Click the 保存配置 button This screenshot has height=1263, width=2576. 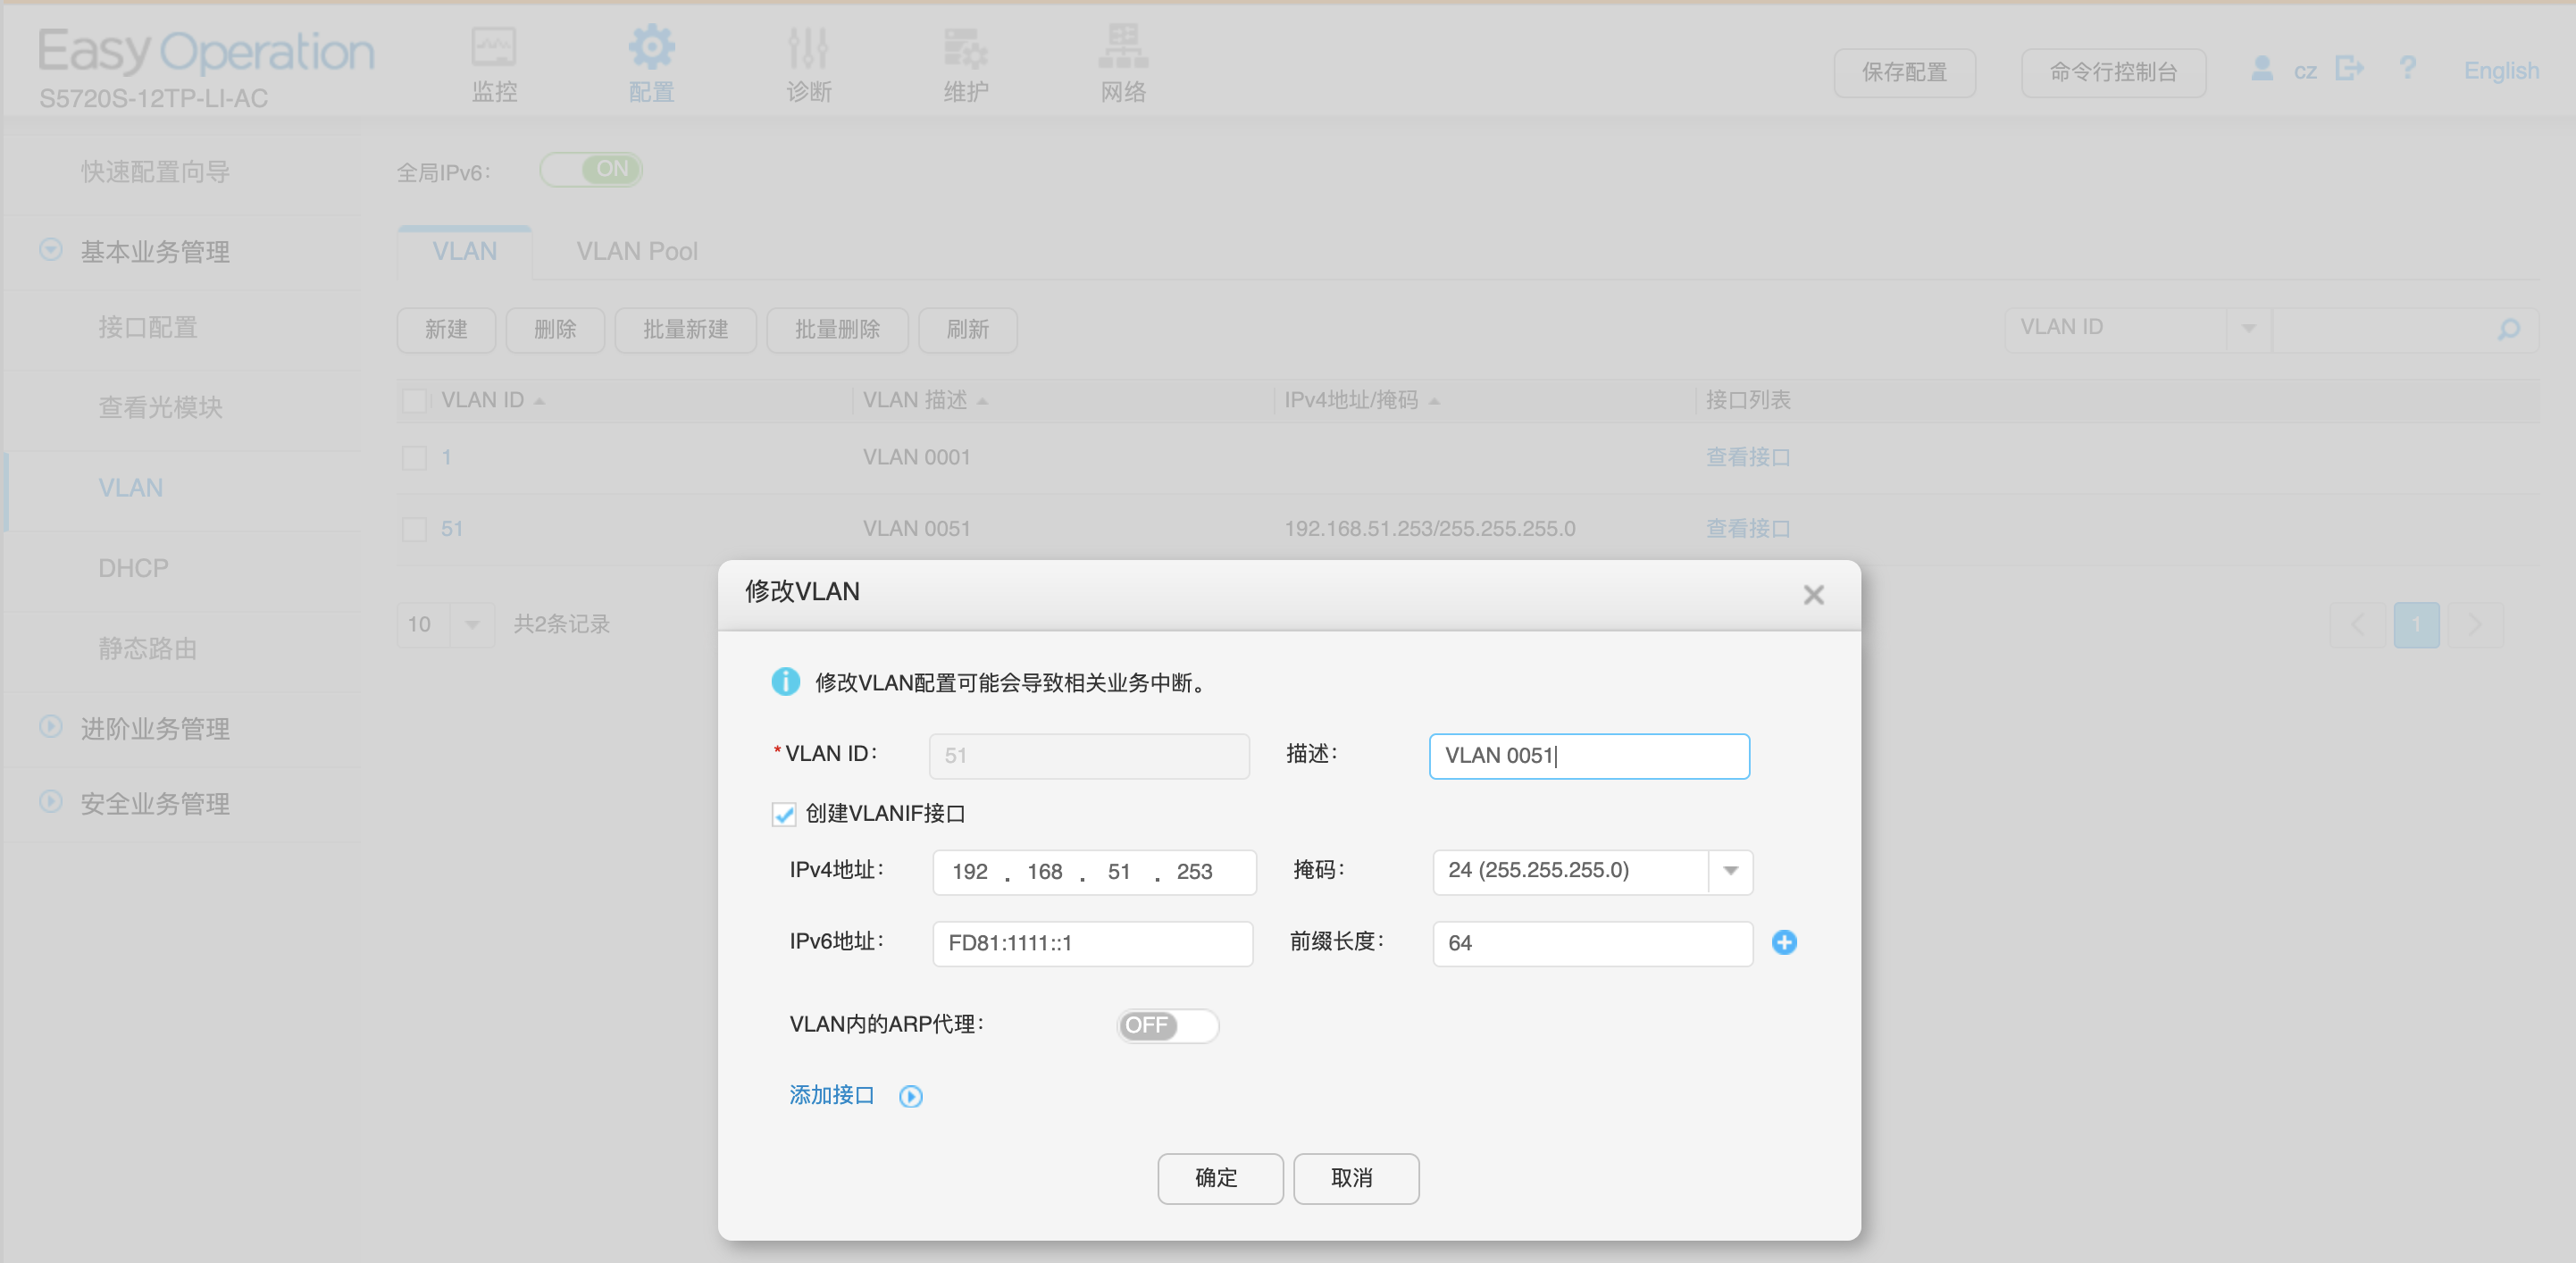1904,72
